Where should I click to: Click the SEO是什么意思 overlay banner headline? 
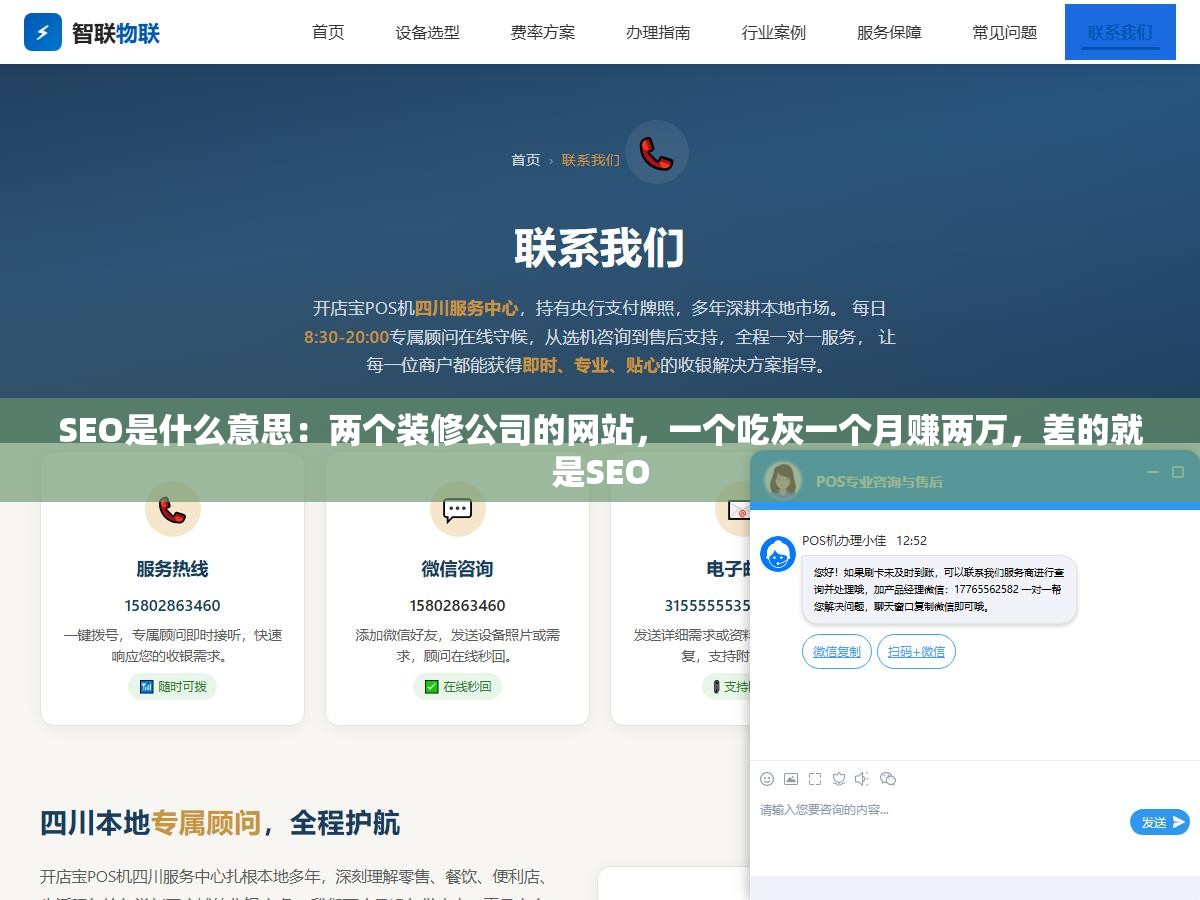pyautogui.click(x=600, y=451)
